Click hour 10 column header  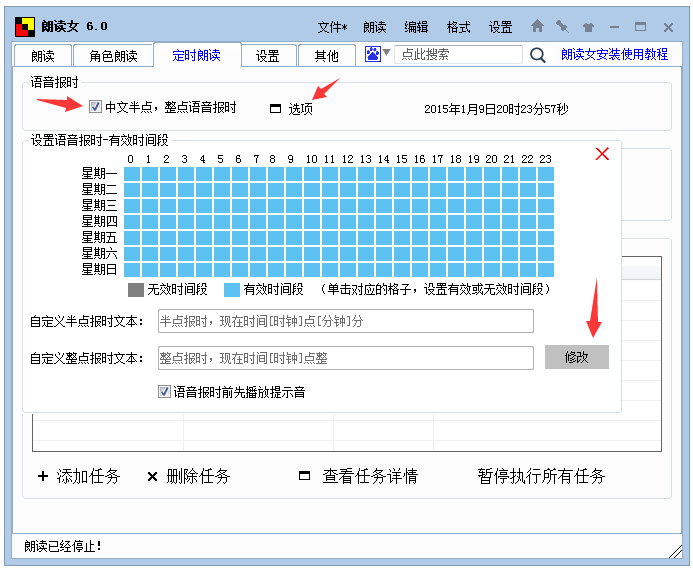coord(312,159)
